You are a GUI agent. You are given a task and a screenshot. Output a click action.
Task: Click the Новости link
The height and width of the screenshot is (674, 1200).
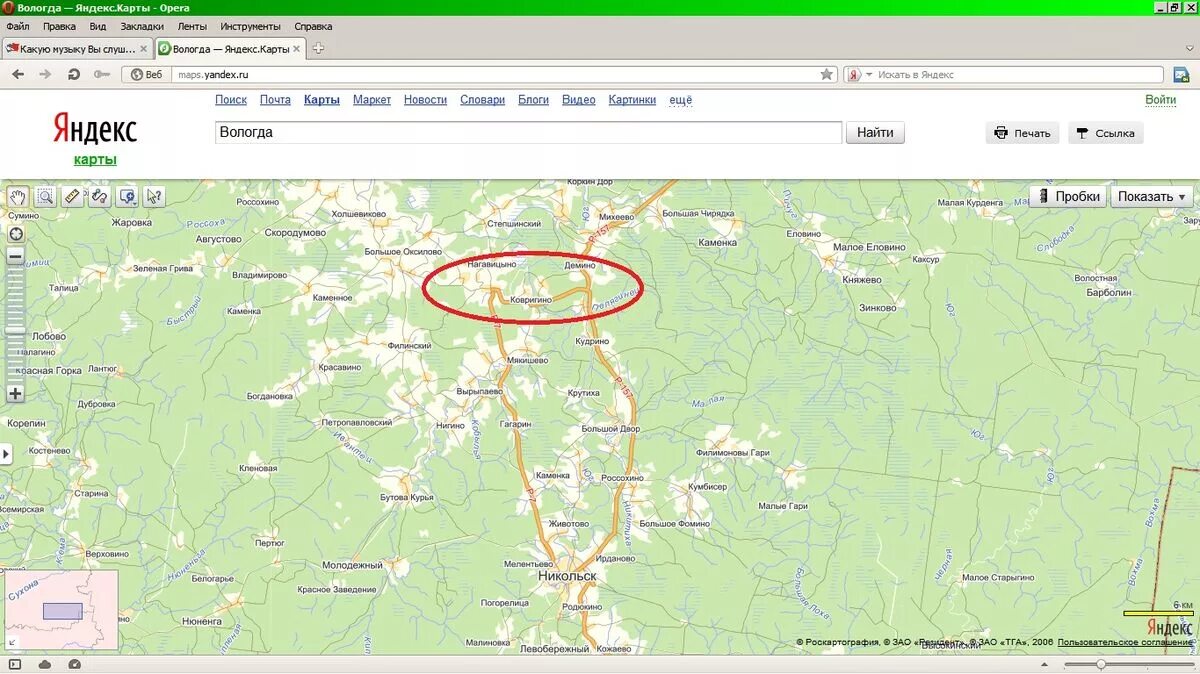click(x=425, y=100)
